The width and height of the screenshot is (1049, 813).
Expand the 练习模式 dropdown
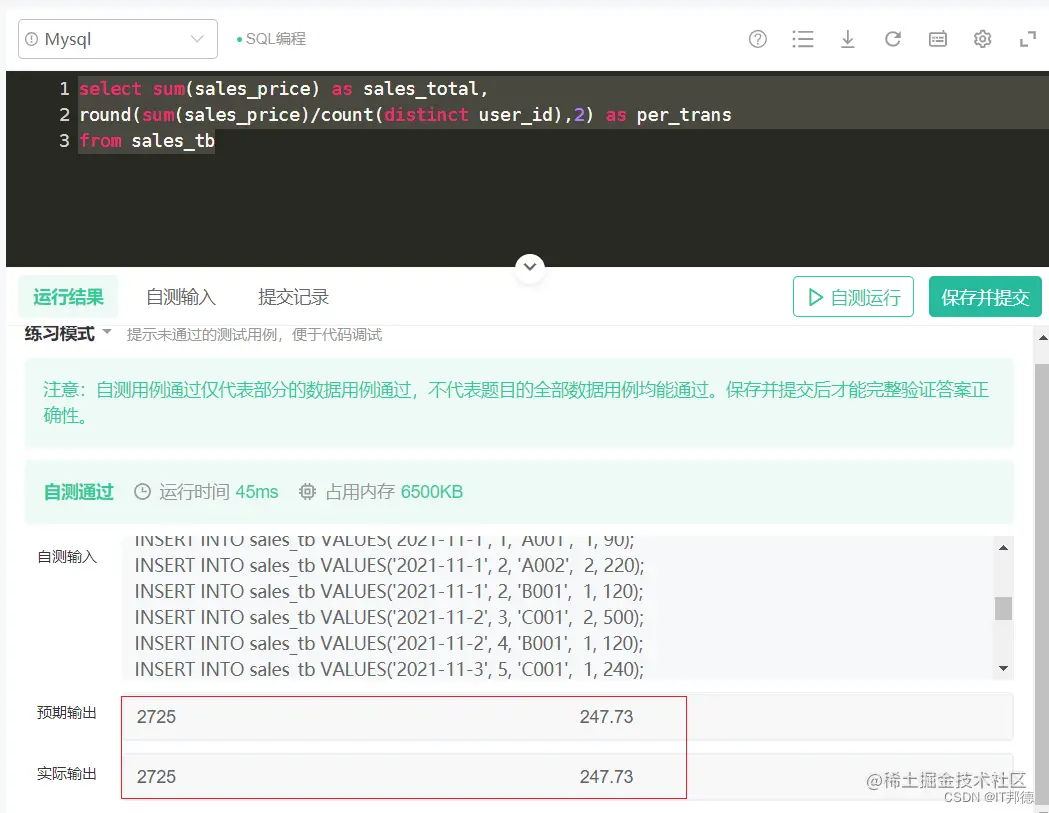pos(68,333)
